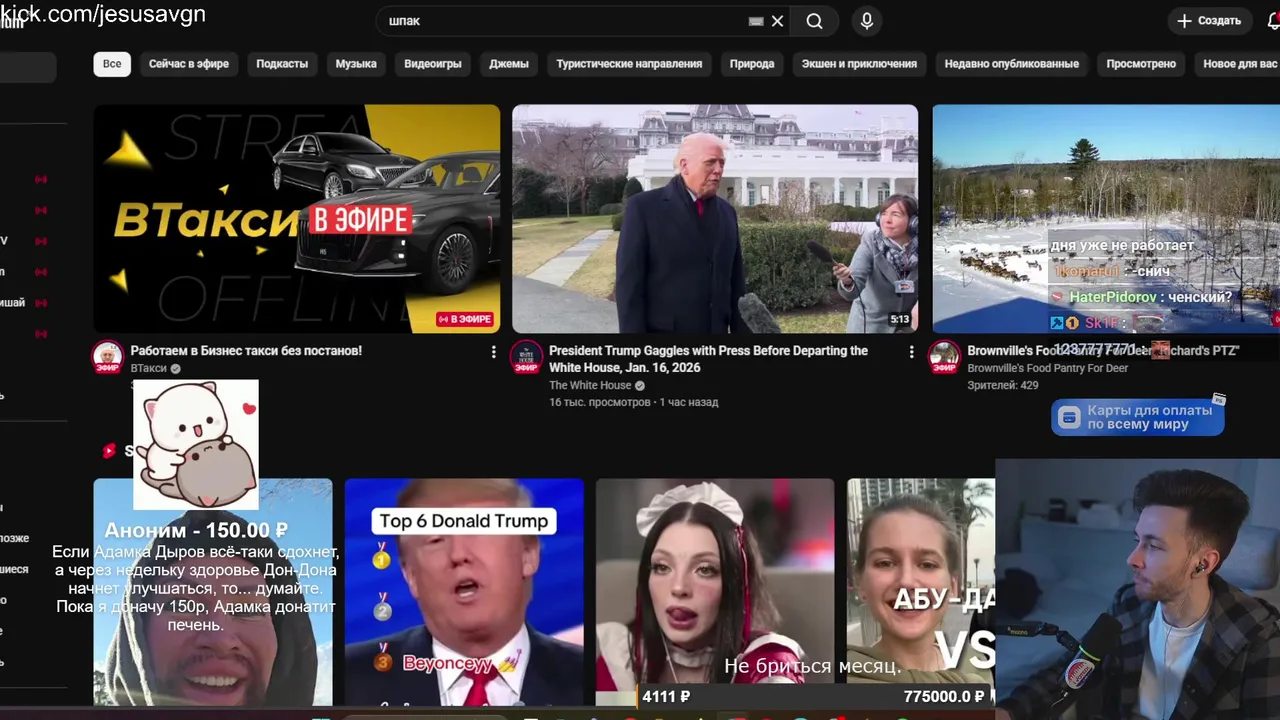Clear the search query with X icon
The height and width of the screenshot is (720, 1280).
click(x=777, y=21)
